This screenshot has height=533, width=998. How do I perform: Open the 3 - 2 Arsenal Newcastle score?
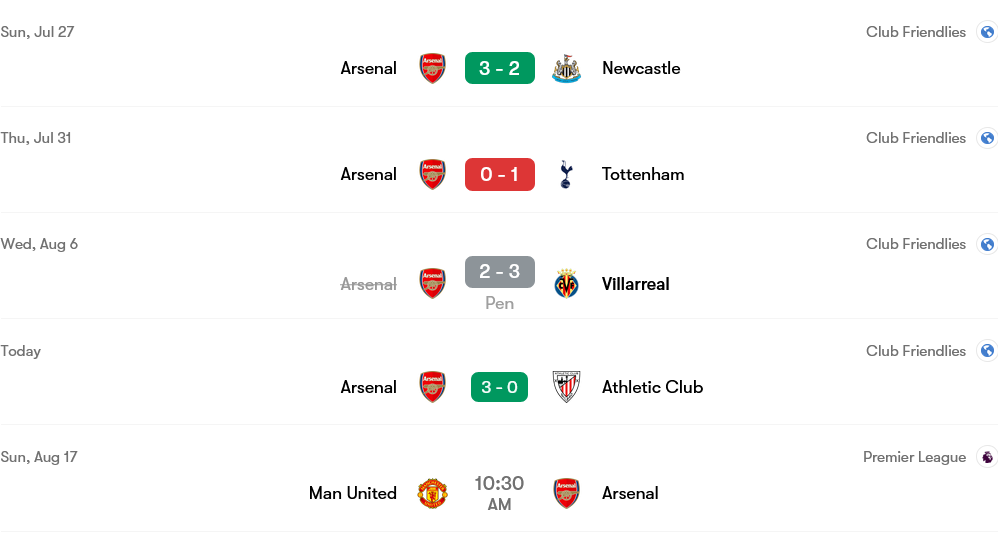(500, 68)
